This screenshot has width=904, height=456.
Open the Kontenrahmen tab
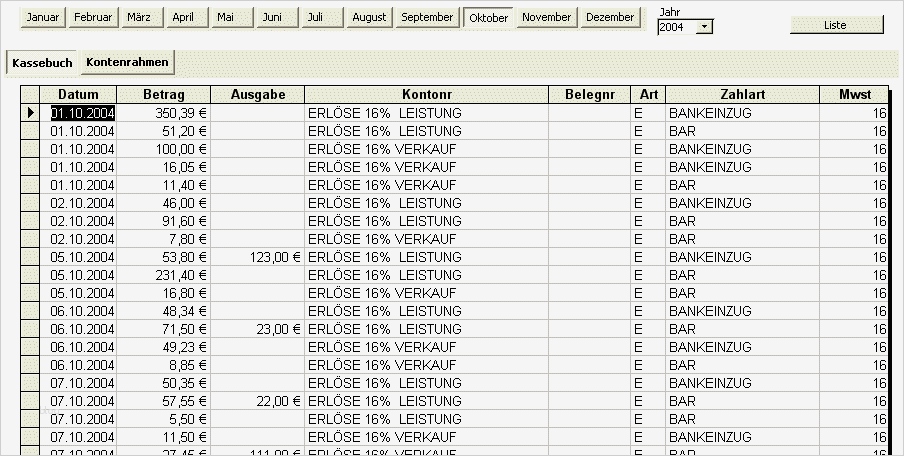point(127,62)
